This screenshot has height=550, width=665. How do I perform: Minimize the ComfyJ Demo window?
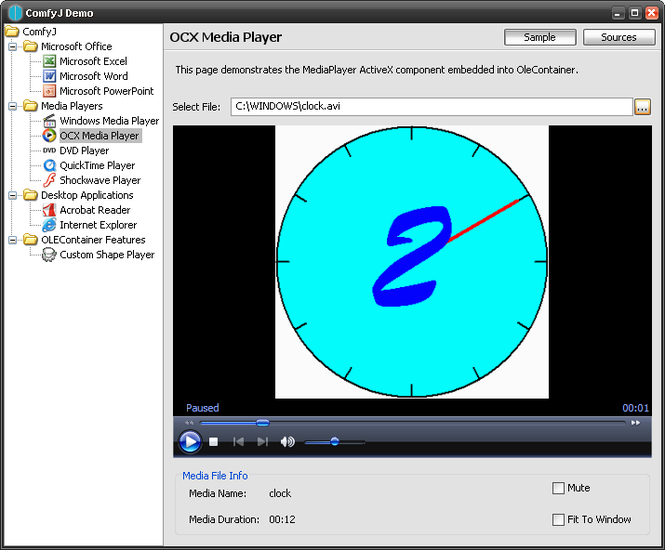pos(618,13)
